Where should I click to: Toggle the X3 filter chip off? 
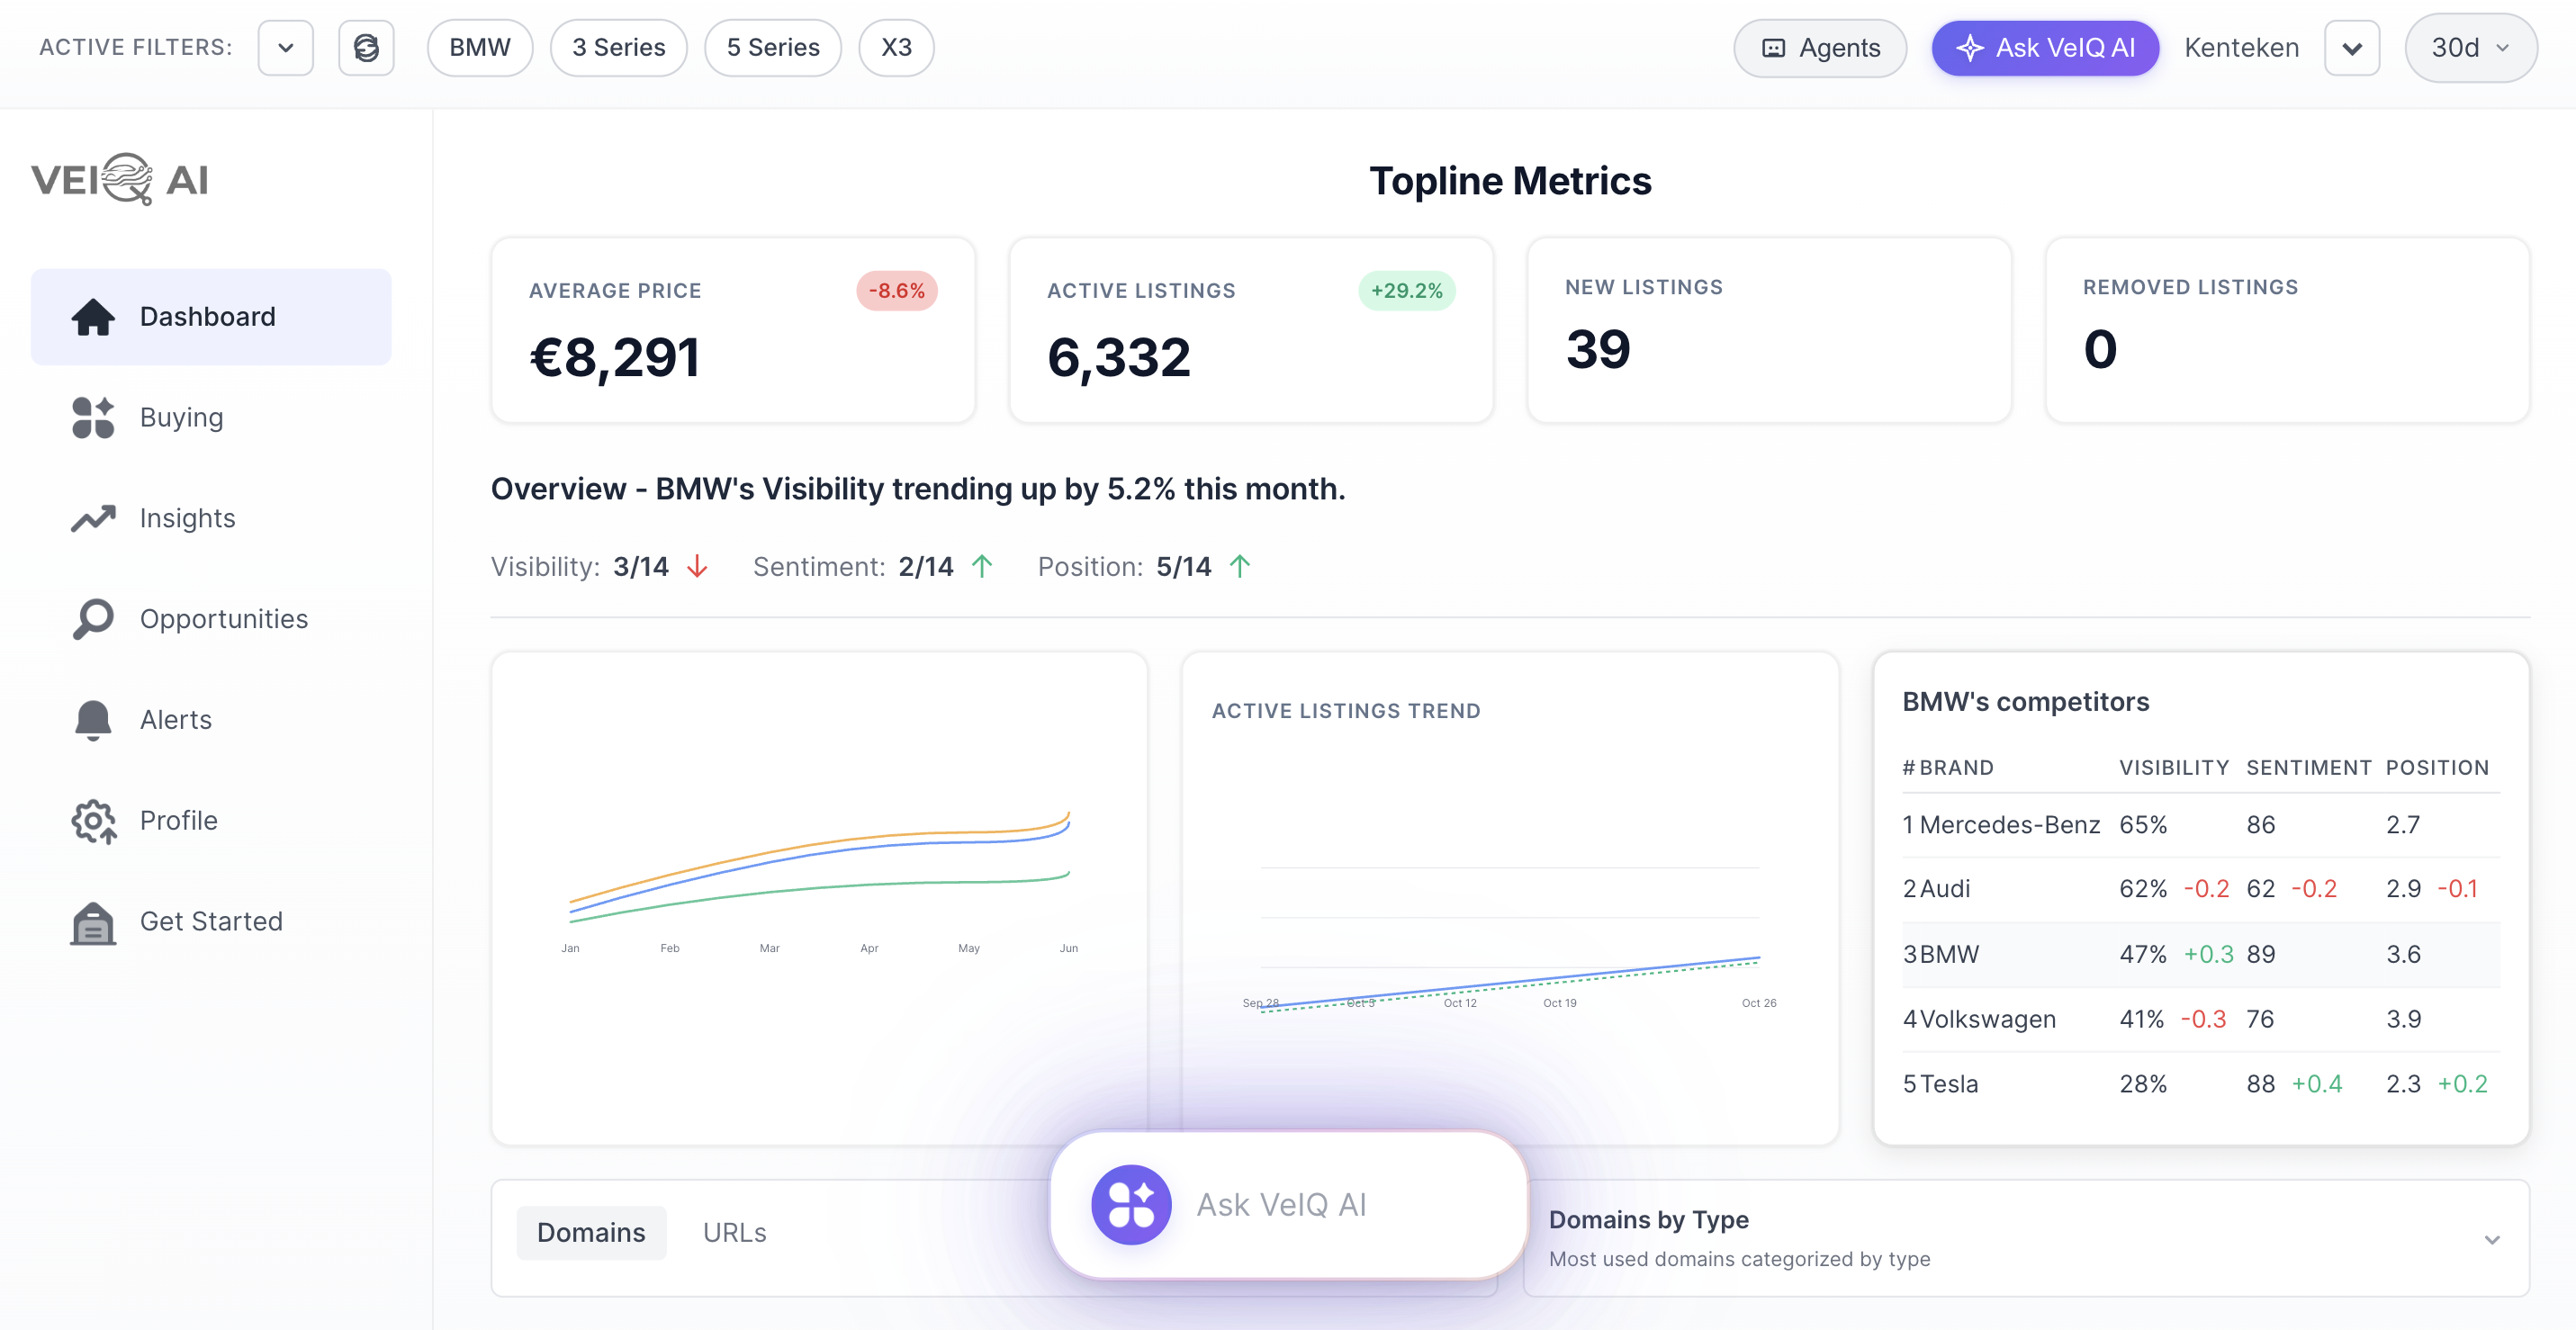pyautogui.click(x=896, y=47)
